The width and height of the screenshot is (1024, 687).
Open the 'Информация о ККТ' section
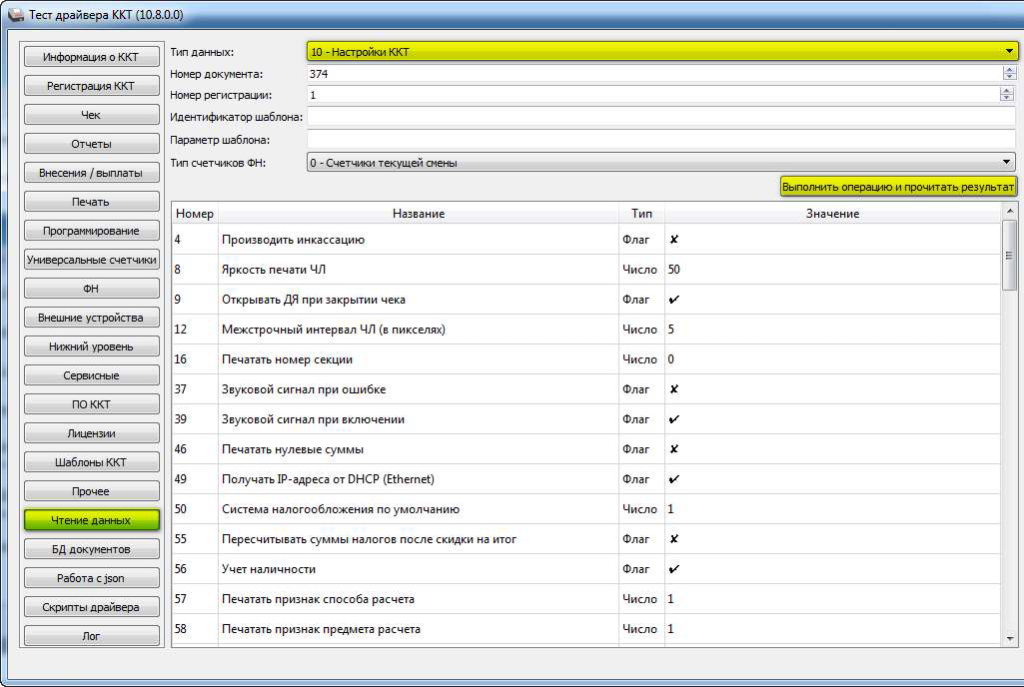pos(91,57)
